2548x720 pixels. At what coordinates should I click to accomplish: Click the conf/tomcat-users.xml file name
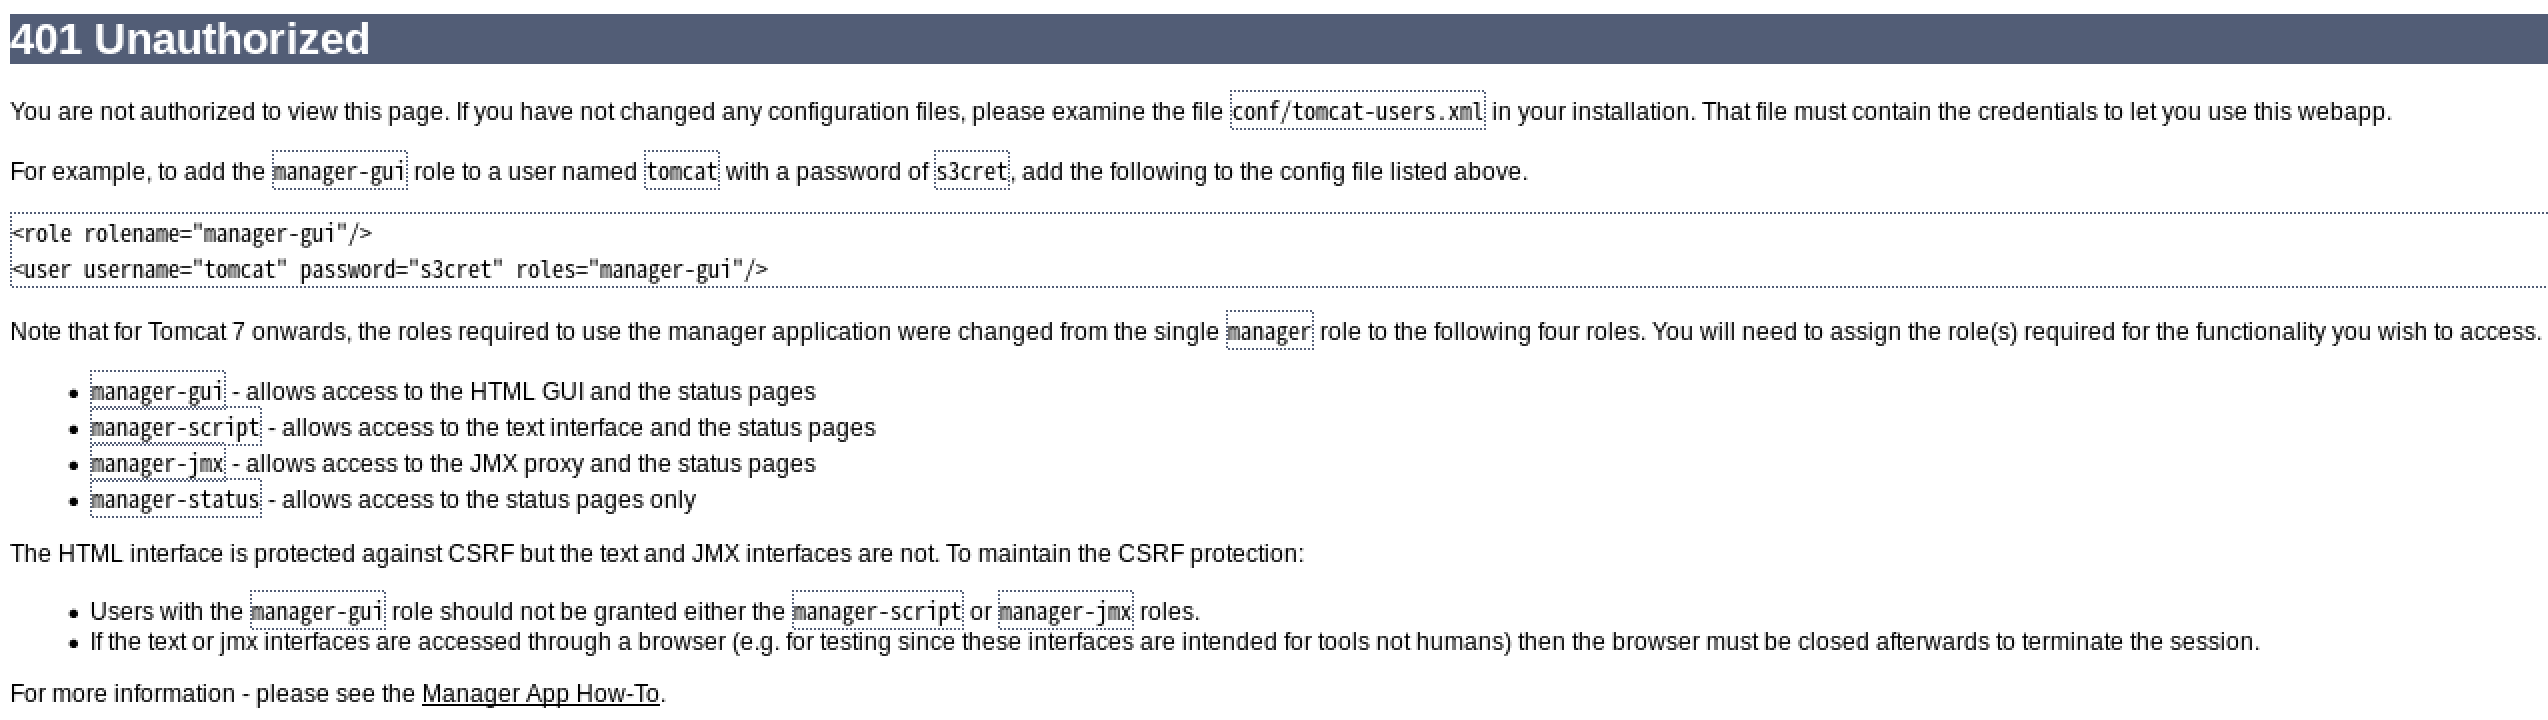click(1357, 111)
